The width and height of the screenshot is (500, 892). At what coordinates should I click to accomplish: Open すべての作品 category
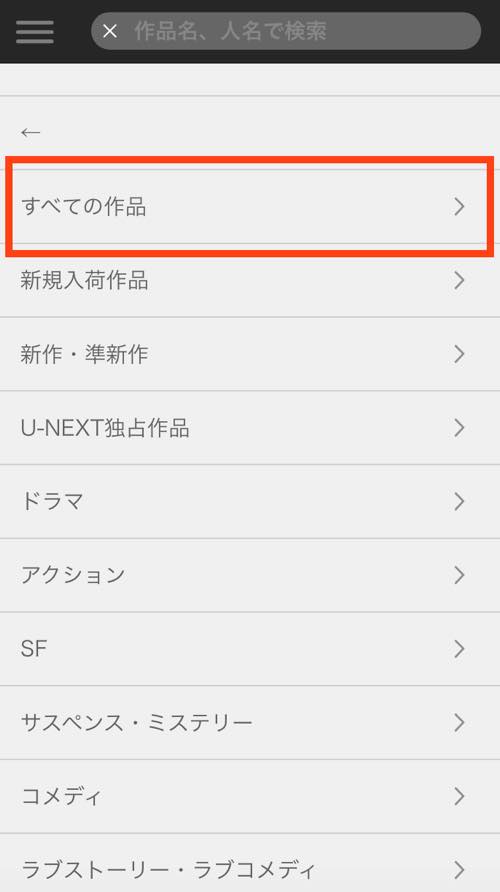pos(250,207)
